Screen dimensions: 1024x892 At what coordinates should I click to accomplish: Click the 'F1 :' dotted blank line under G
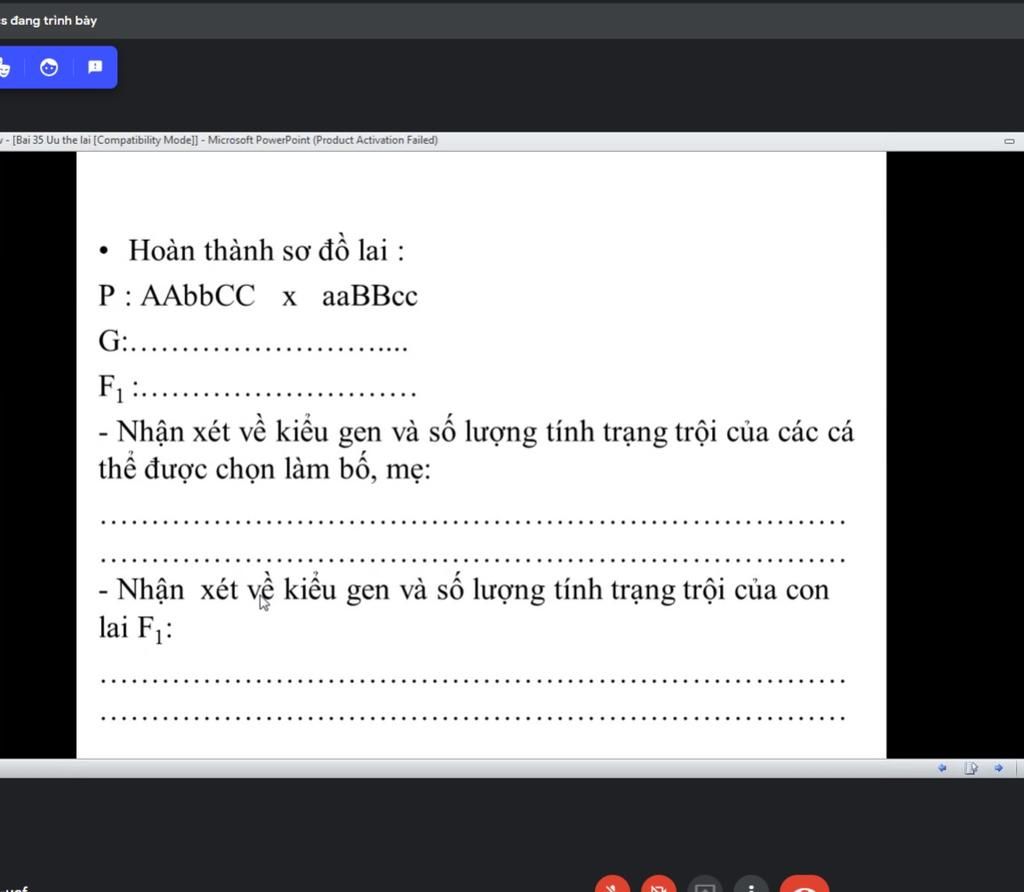click(x=257, y=387)
